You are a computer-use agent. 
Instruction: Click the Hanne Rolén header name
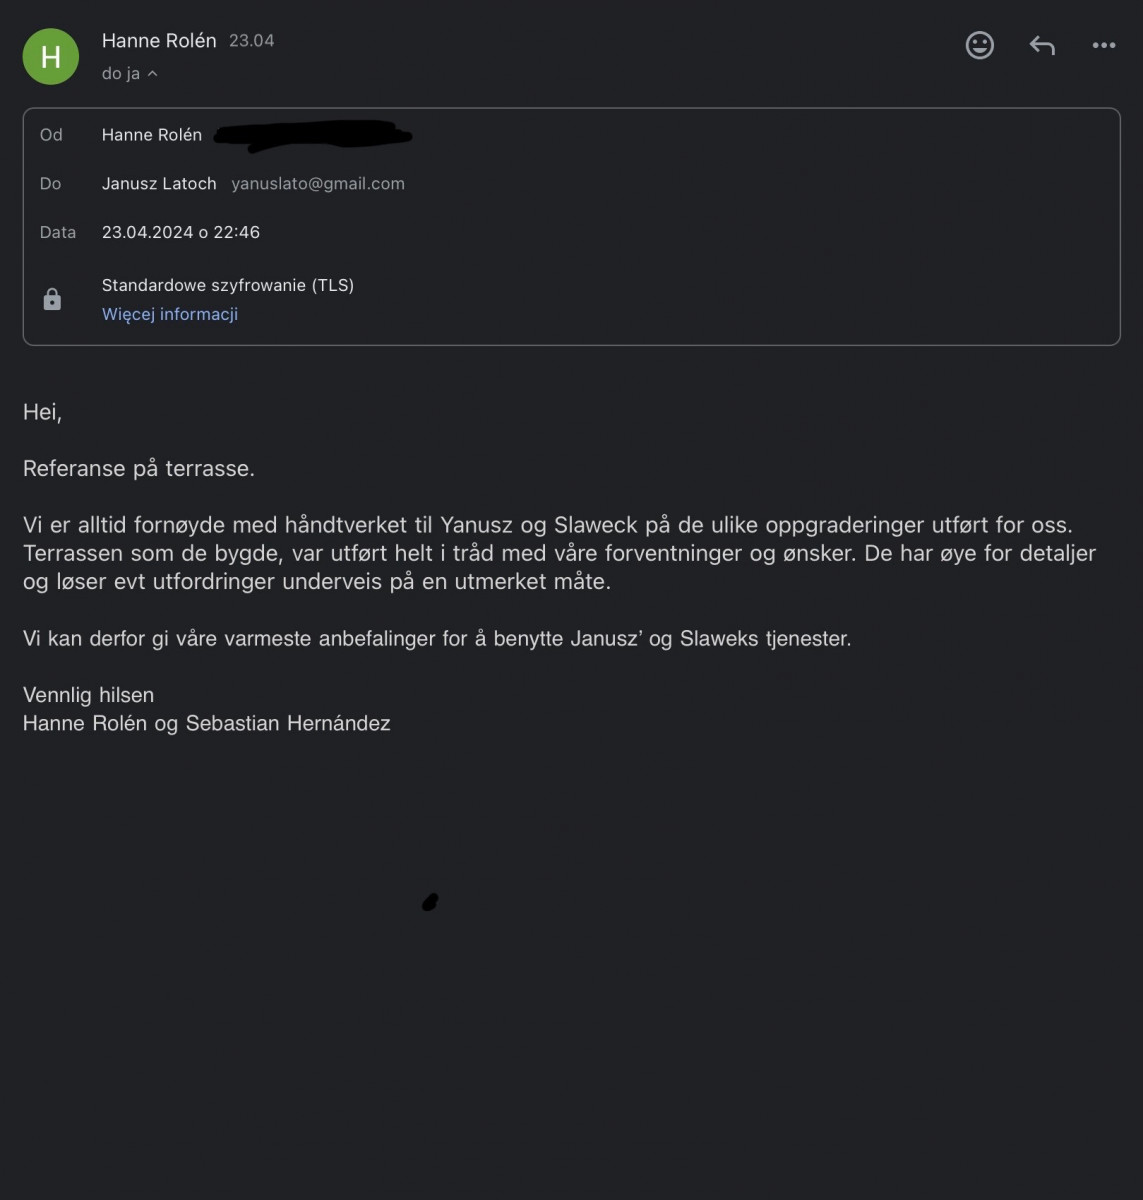tap(159, 41)
